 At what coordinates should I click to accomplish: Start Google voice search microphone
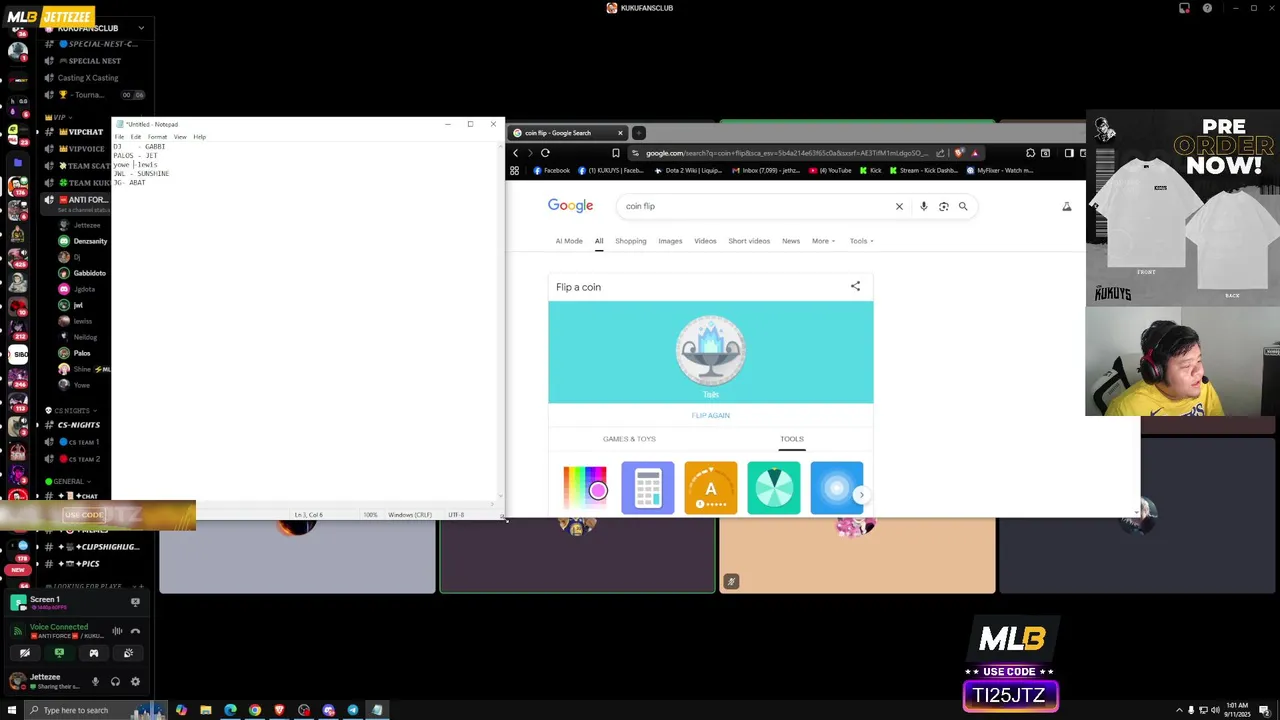[923, 206]
